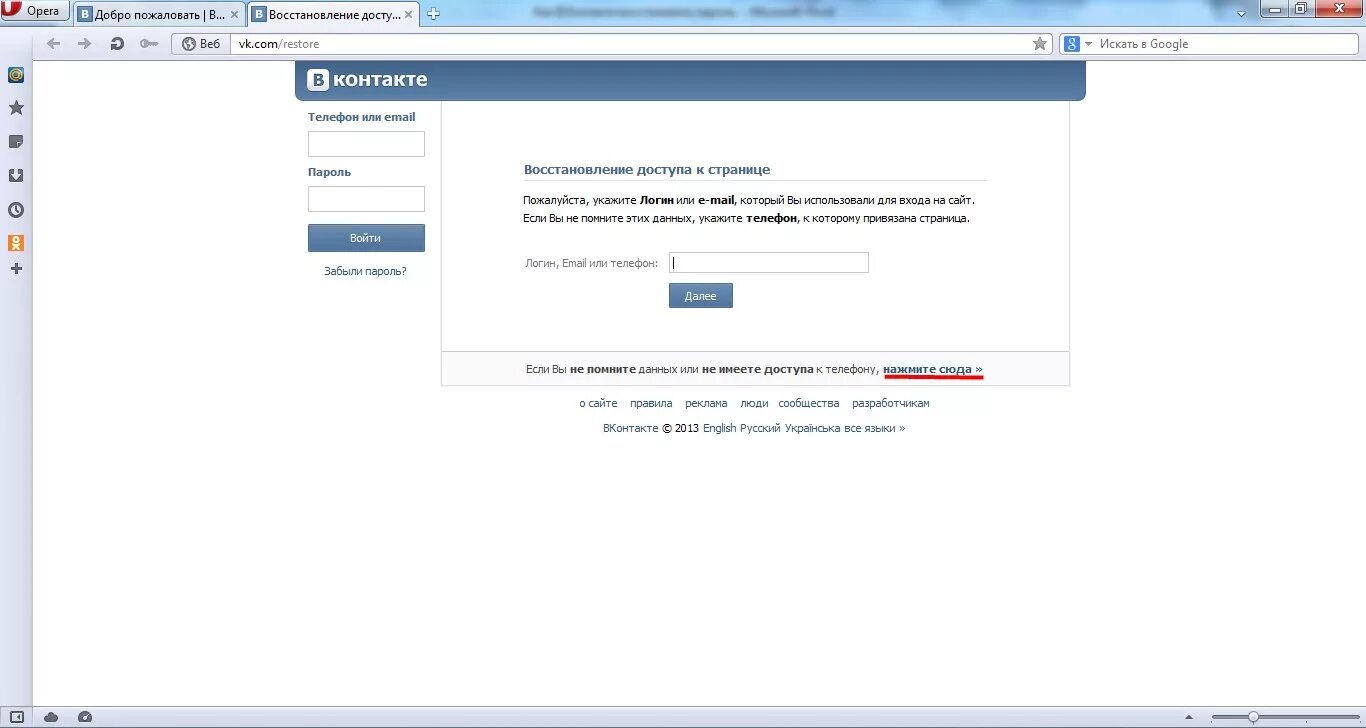The width and height of the screenshot is (1366, 728).
Task: Click the 'ВКонтакте' footer link
Action: click(630, 428)
